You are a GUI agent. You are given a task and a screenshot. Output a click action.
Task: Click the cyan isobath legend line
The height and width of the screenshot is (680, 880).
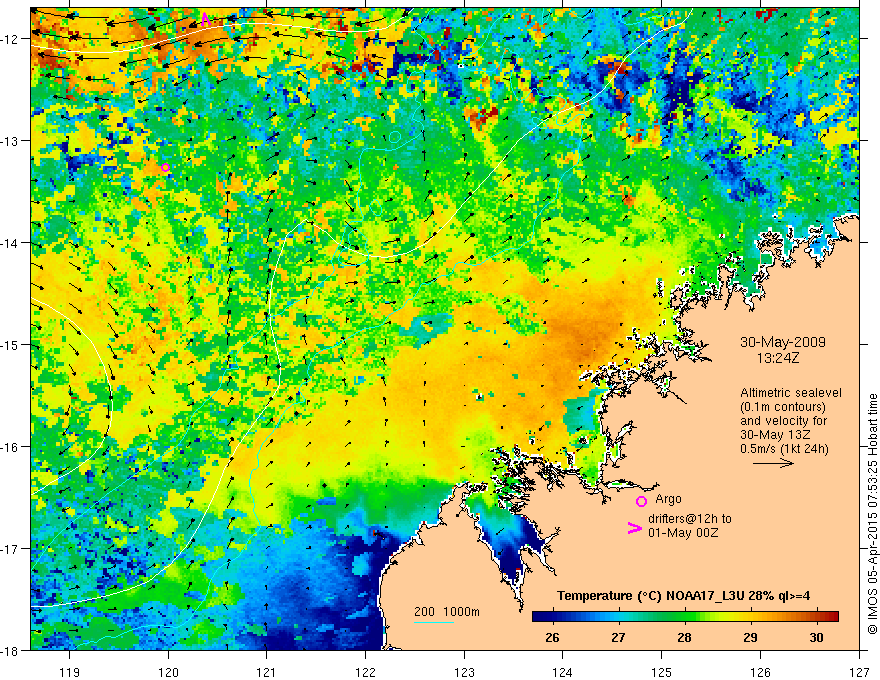point(434,622)
